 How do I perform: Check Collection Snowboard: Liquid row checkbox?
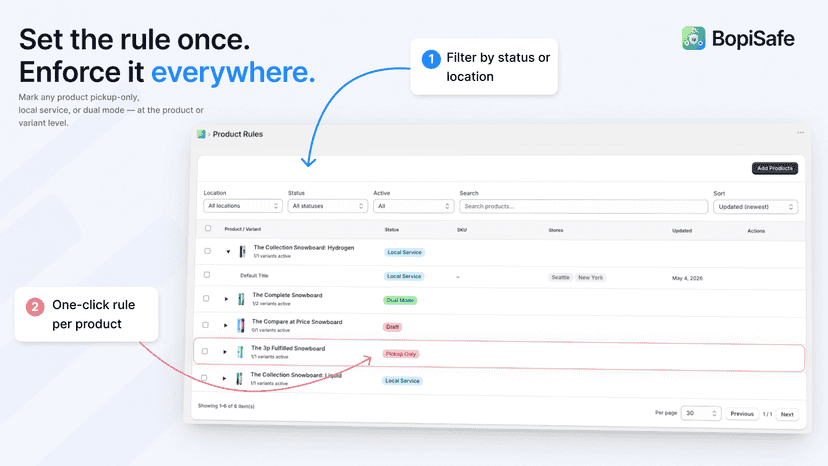(204, 378)
